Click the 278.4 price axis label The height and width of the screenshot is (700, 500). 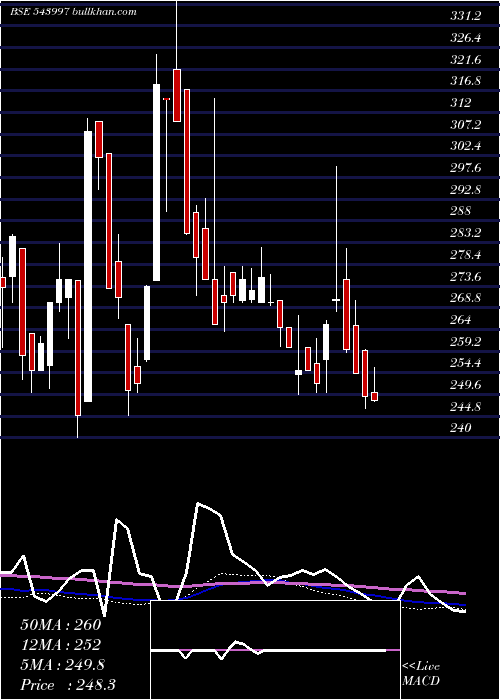[x=466, y=254]
